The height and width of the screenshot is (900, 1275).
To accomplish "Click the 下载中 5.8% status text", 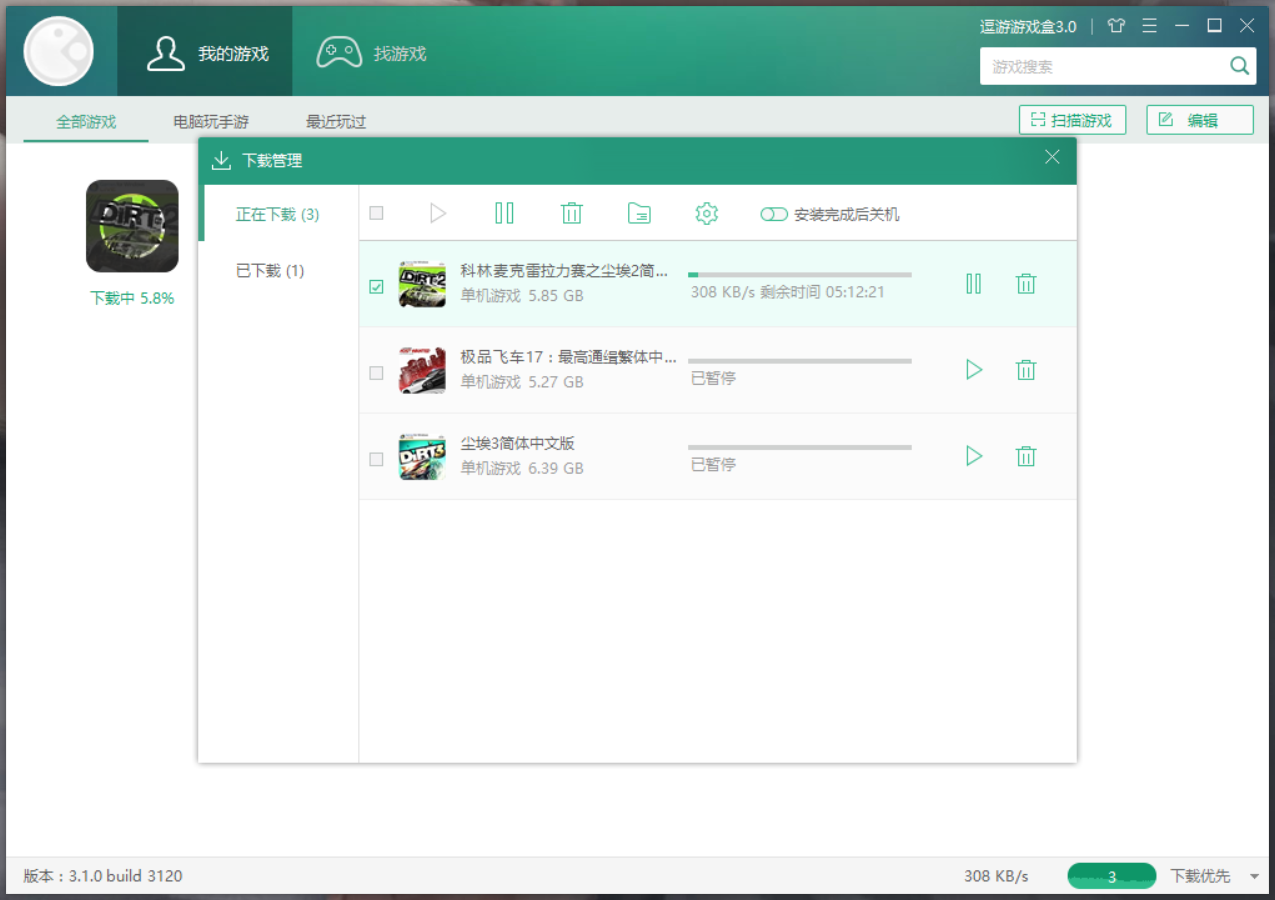I will coord(132,298).
